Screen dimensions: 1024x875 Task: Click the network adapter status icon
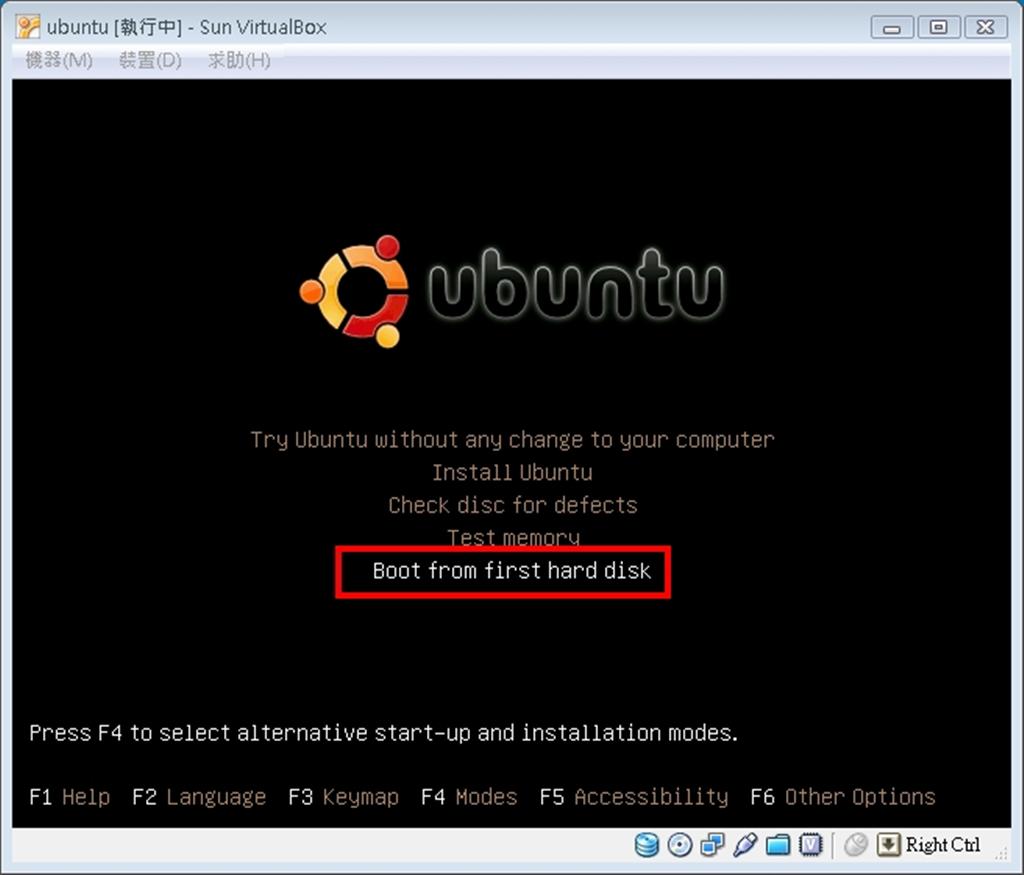pyautogui.click(x=712, y=845)
